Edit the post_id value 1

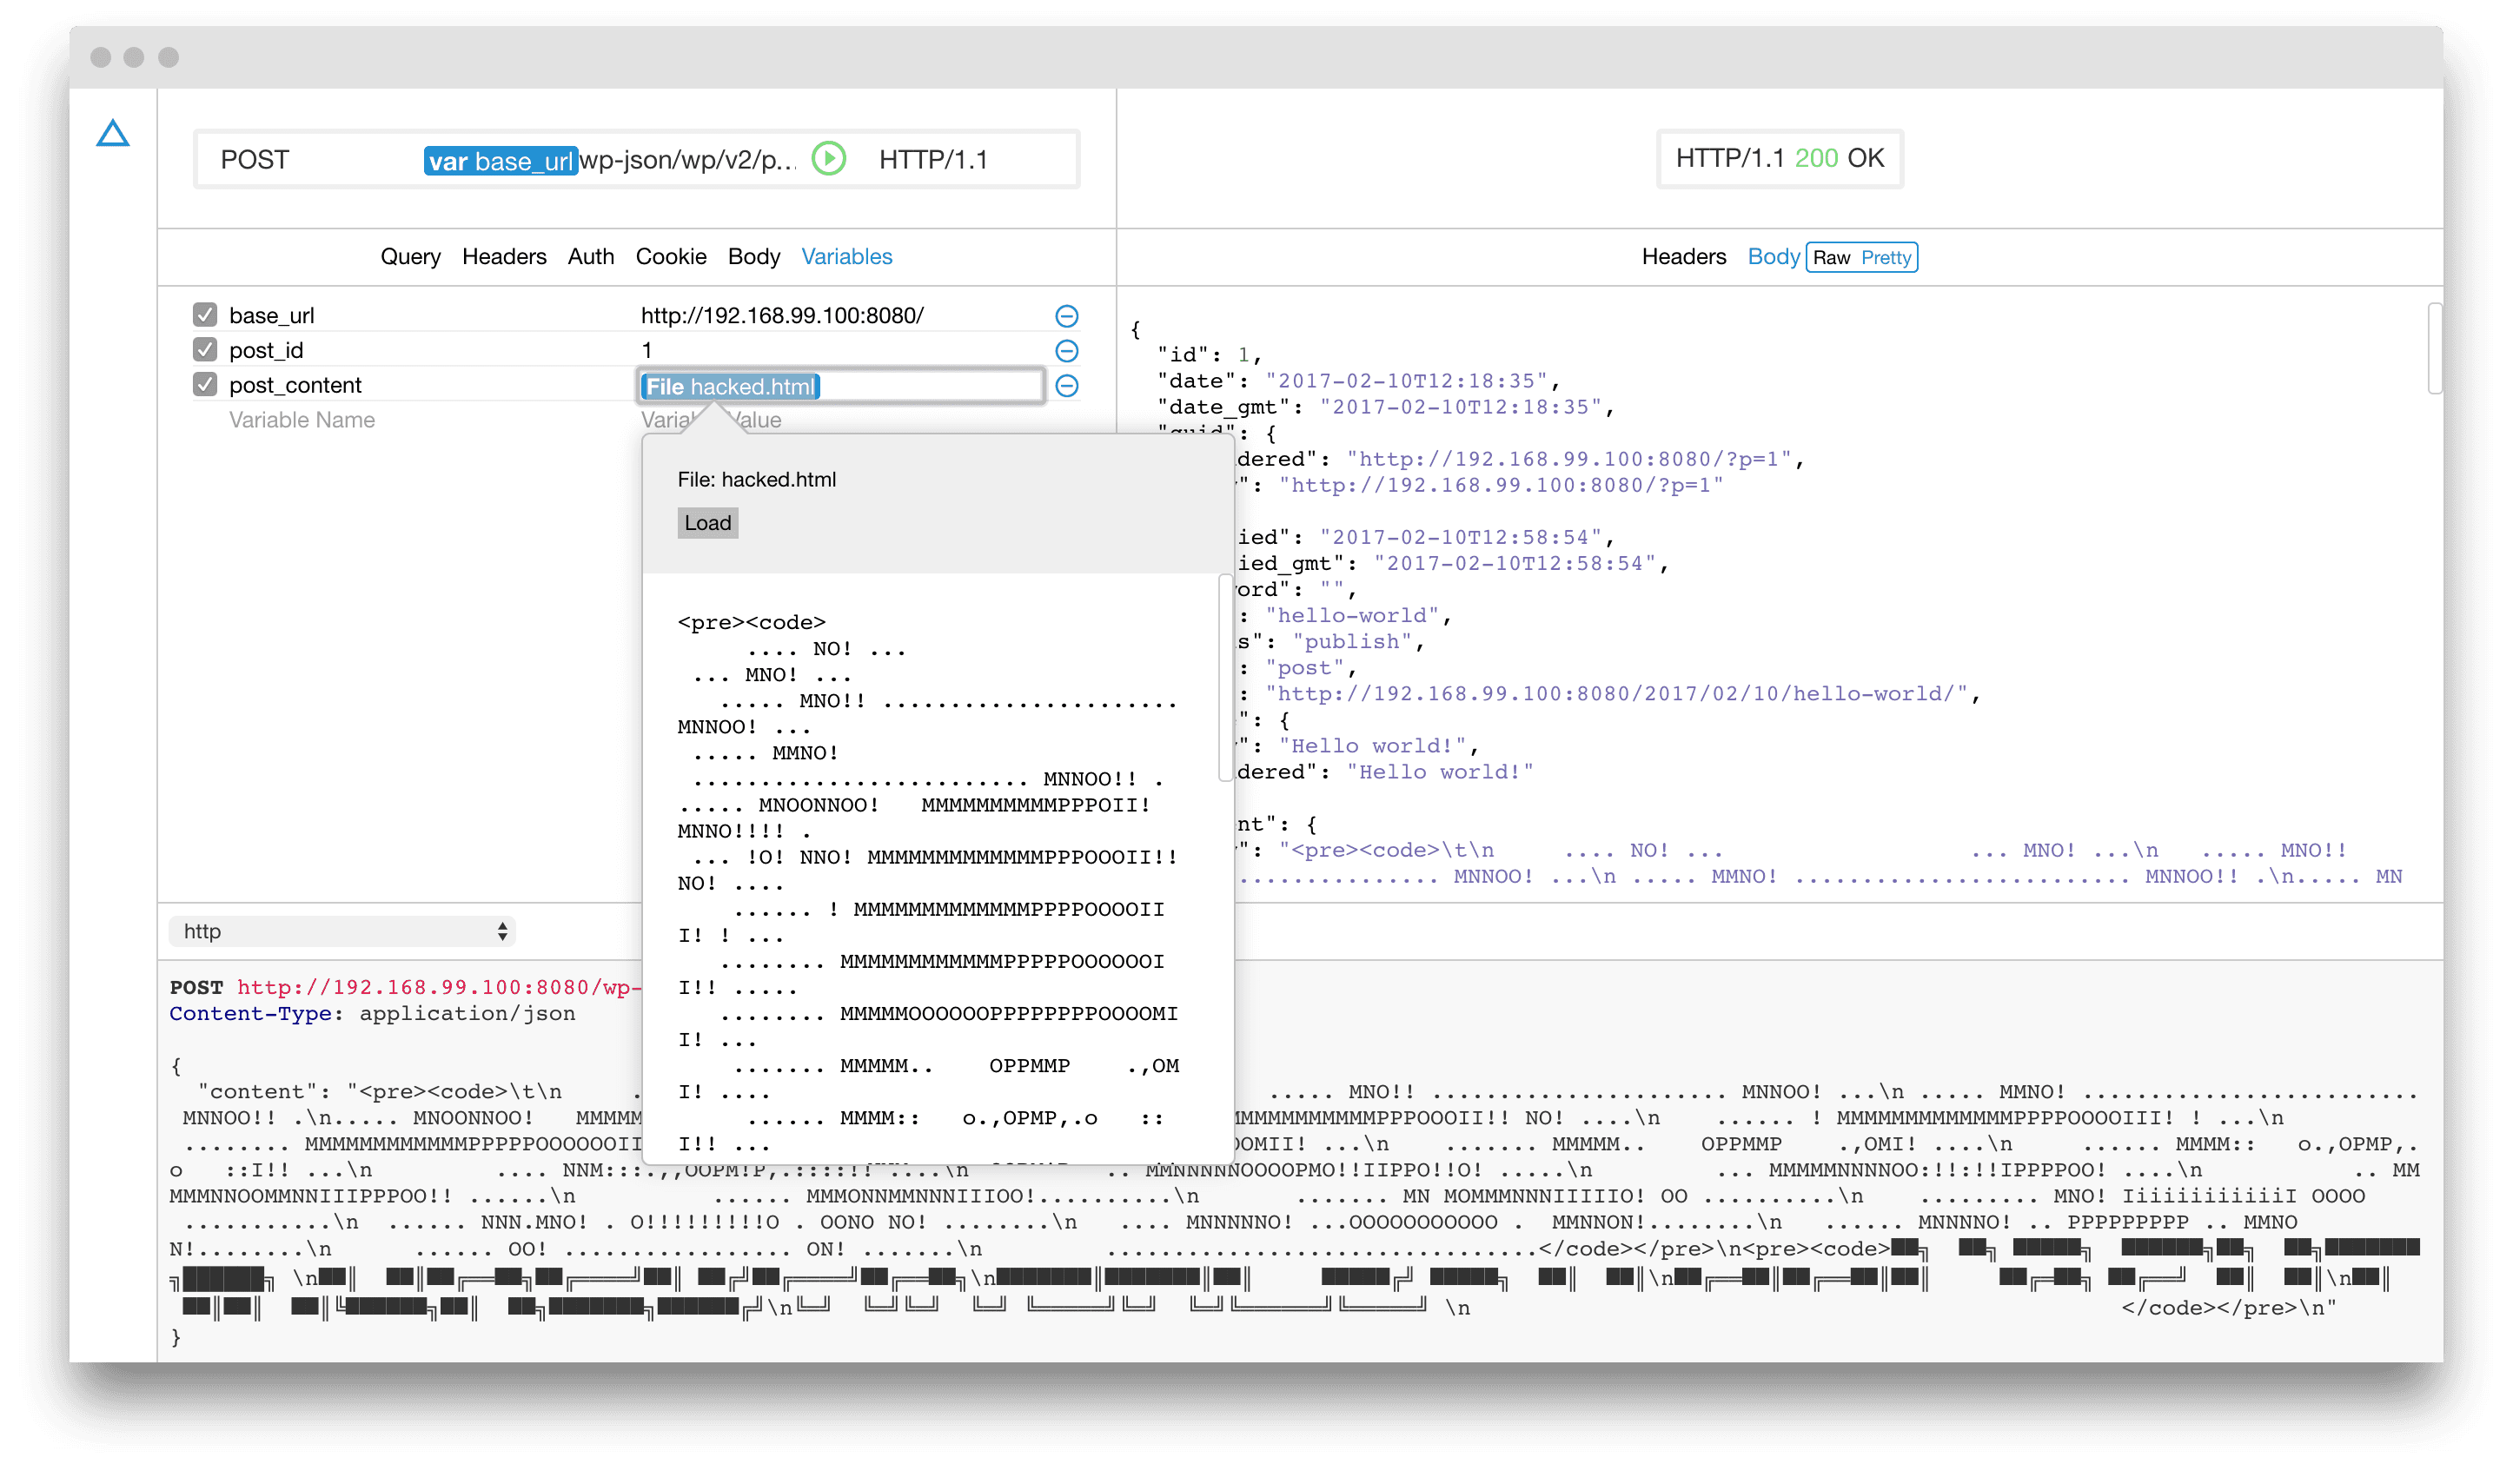pyautogui.click(x=647, y=350)
